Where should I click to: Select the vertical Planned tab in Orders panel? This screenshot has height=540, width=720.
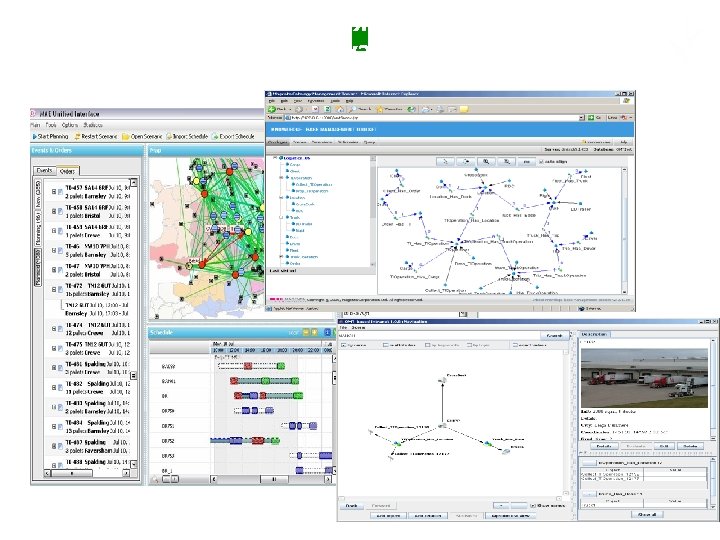point(38,268)
